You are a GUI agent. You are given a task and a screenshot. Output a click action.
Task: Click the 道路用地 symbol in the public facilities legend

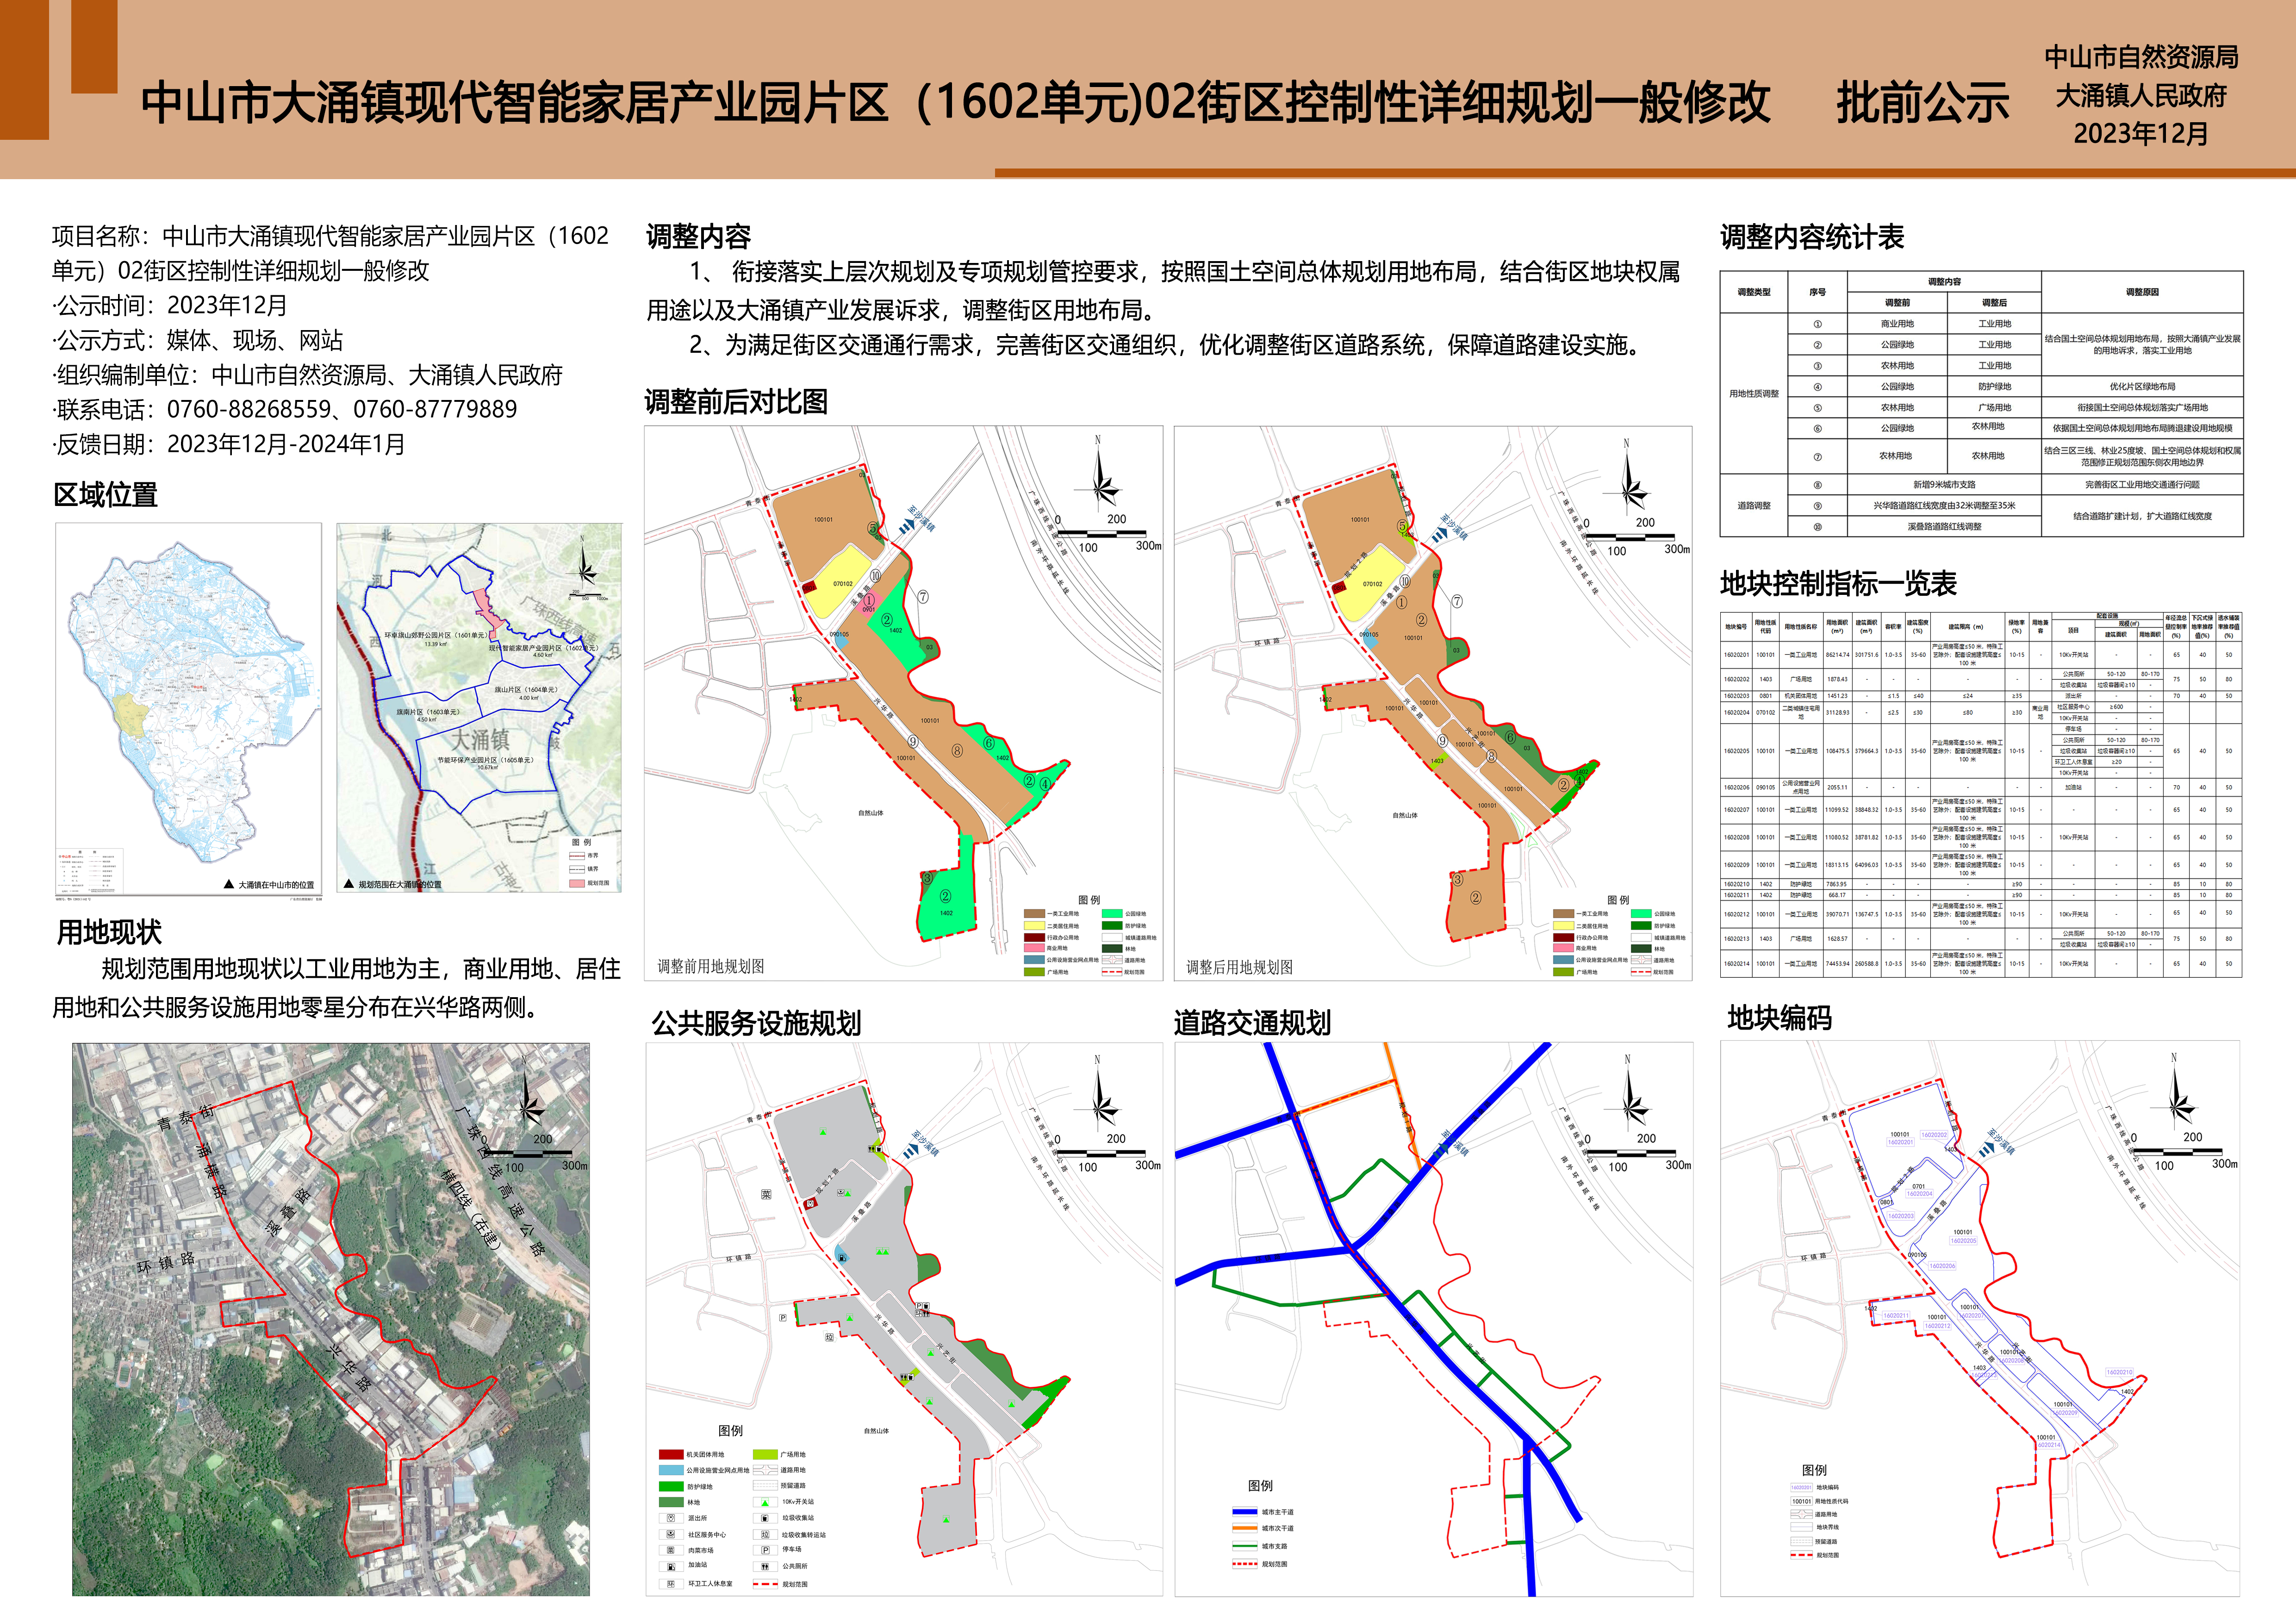point(765,1470)
